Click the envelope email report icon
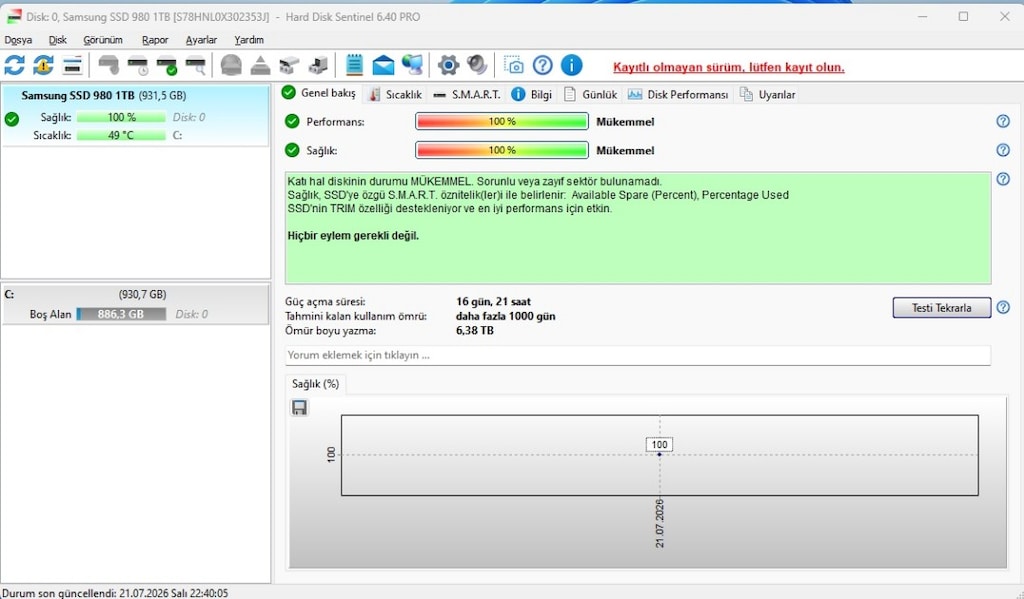Viewport: 1024px width, 599px height. click(x=383, y=65)
